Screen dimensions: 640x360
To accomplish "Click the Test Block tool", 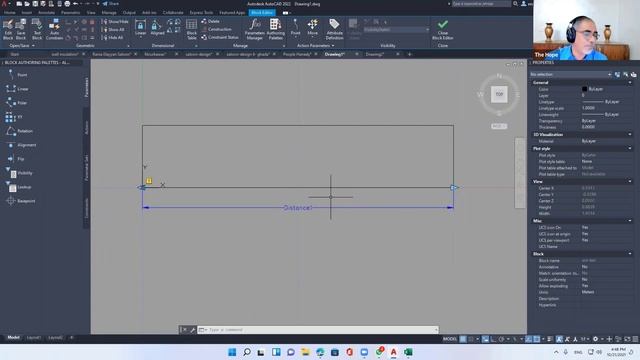I will pos(37,29).
